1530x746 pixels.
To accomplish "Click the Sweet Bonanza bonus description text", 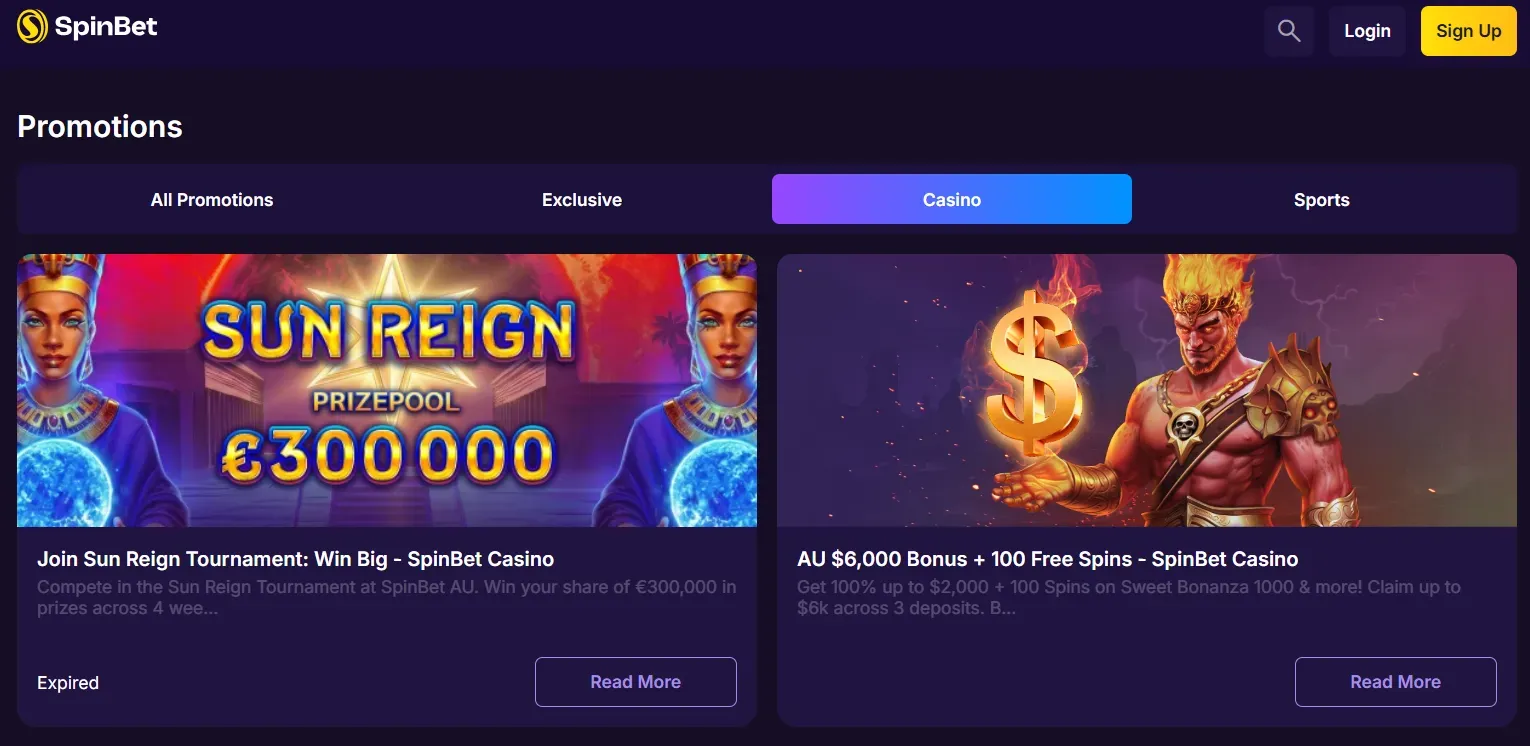I will coord(1130,597).
